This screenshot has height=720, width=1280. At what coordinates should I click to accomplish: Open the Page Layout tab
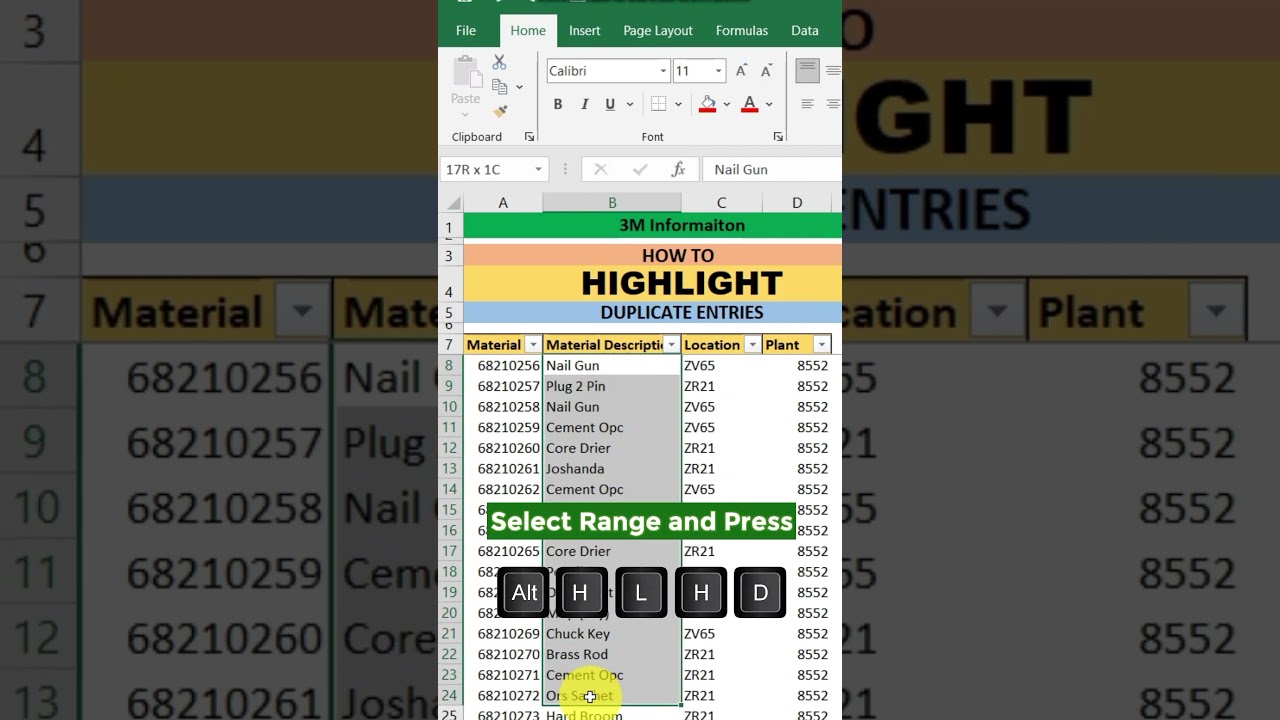(x=658, y=31)
